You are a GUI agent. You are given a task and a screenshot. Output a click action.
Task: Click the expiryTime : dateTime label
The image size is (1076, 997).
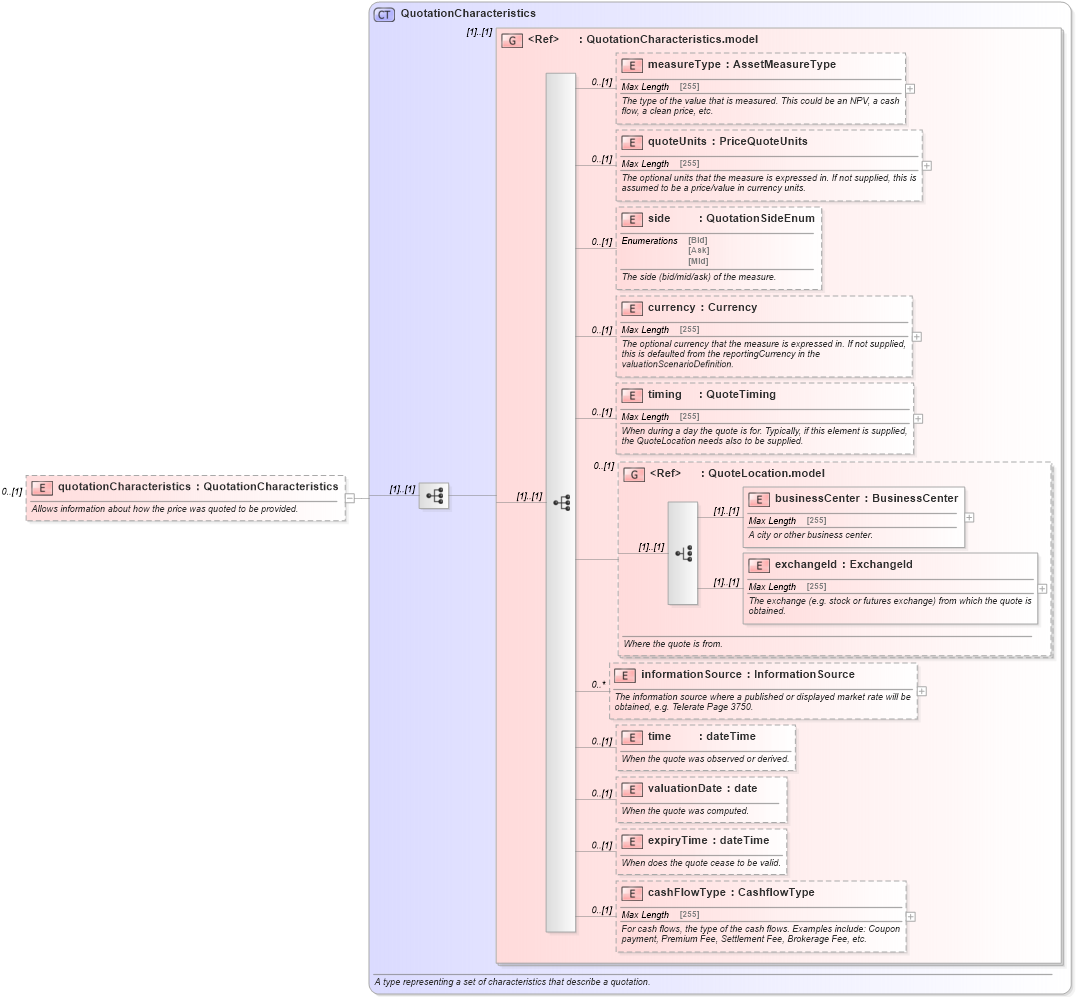click(x=708, y=841)
